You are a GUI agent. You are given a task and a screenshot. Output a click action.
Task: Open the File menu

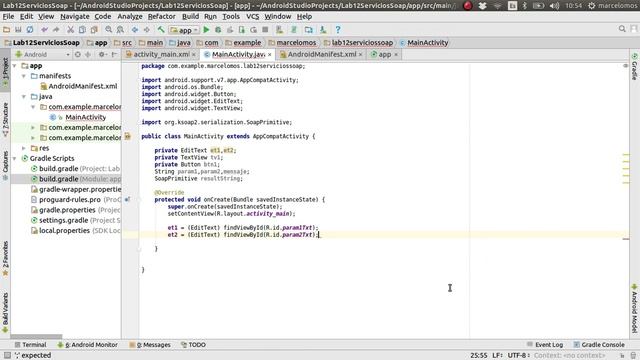[8, 16]
